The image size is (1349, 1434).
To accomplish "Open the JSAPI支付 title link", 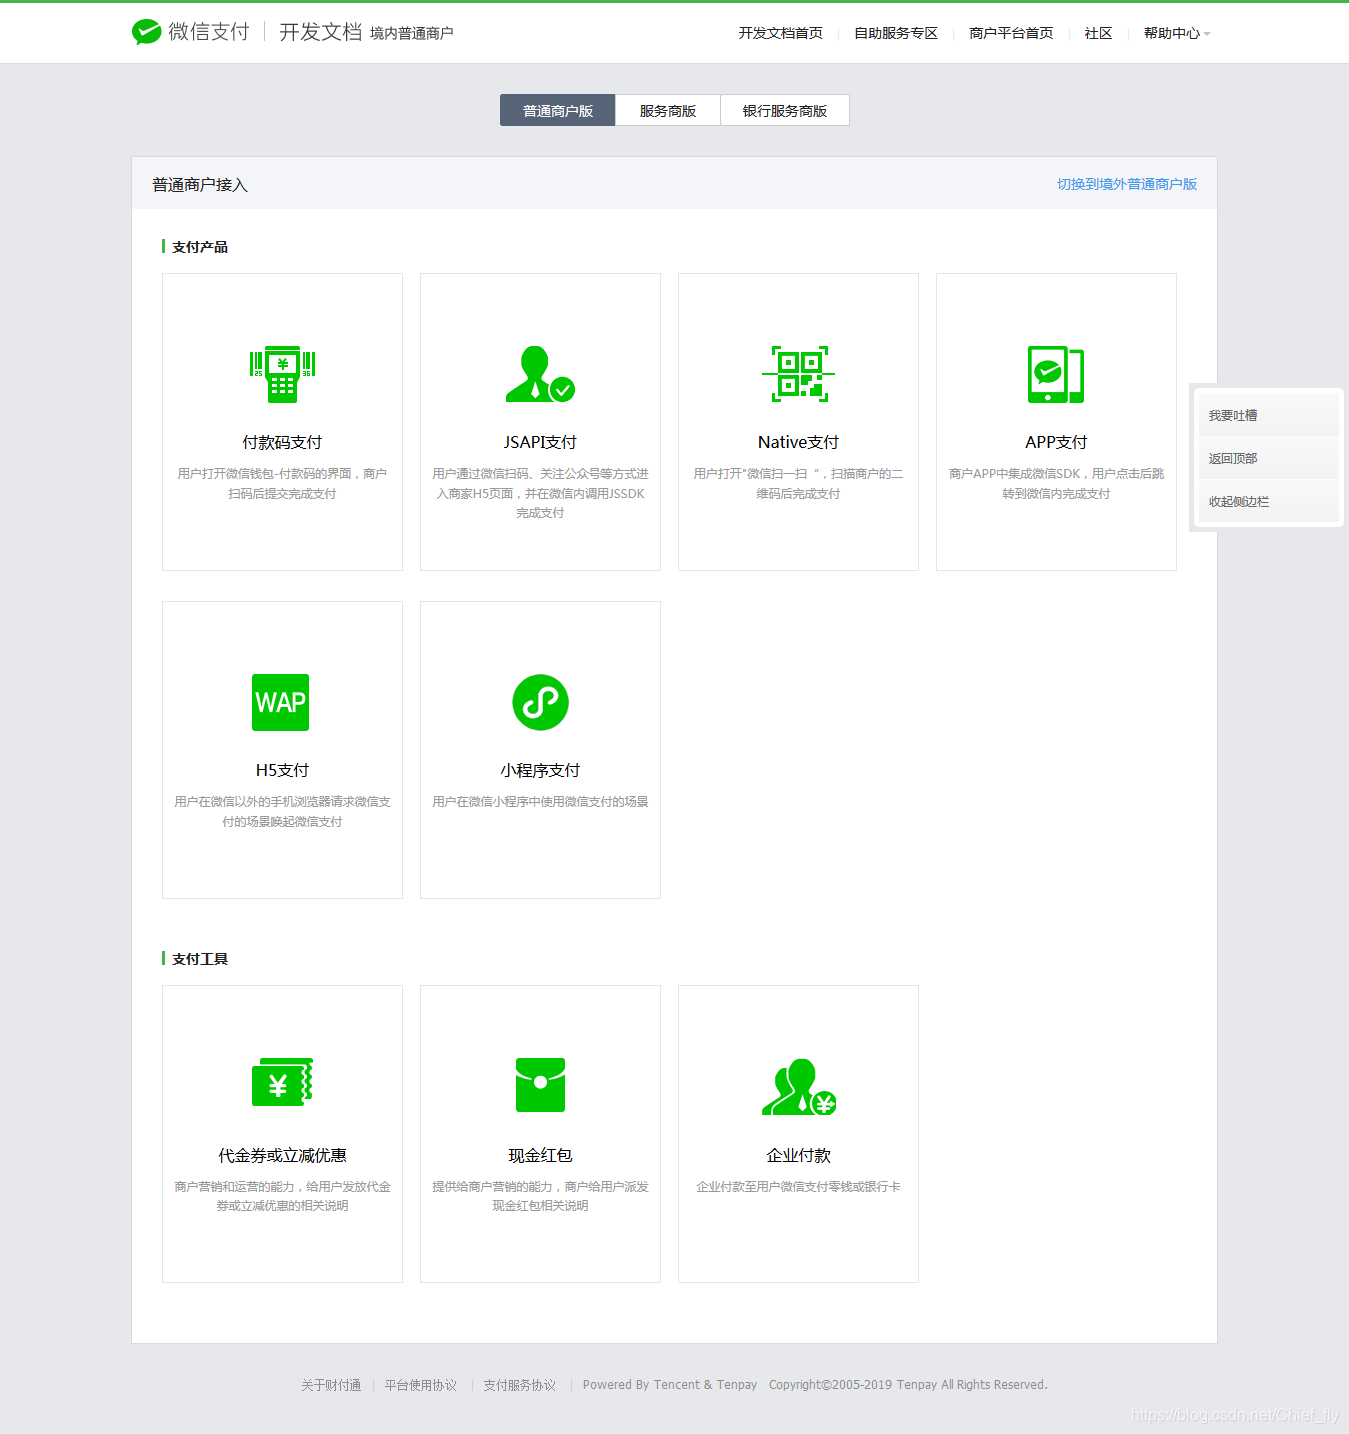I will 540,442.
